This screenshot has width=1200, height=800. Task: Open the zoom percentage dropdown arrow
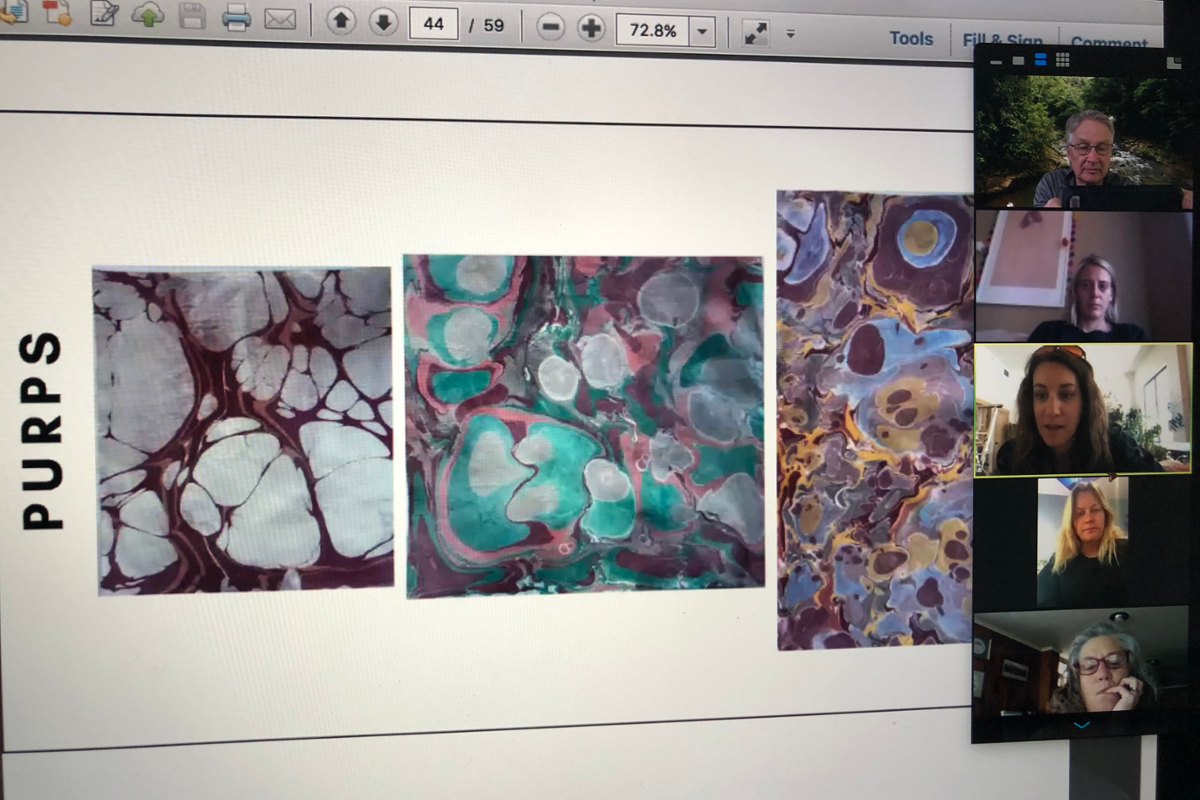pos(701,32)
